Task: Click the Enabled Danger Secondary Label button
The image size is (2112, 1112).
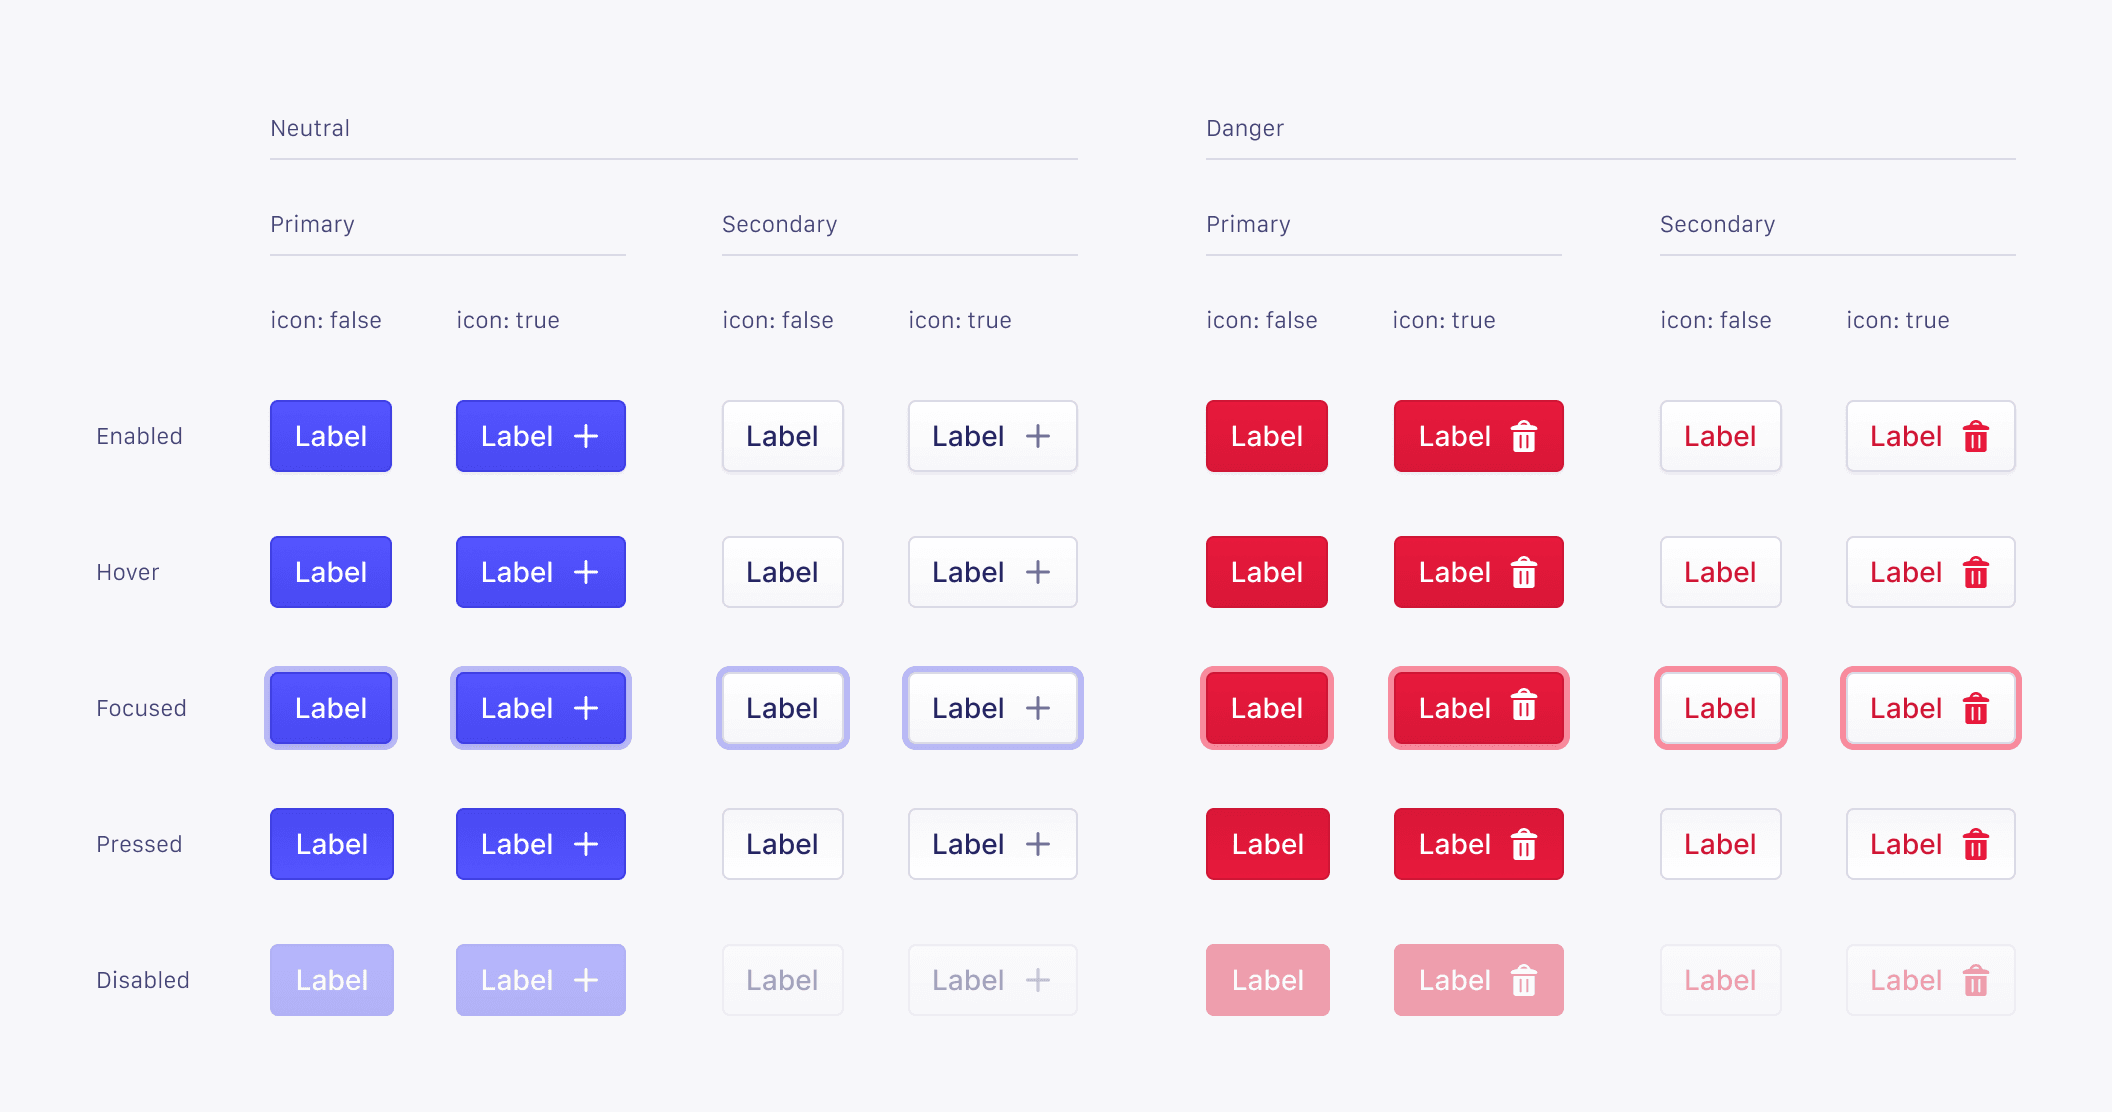Action: (x=1719, y=436)
